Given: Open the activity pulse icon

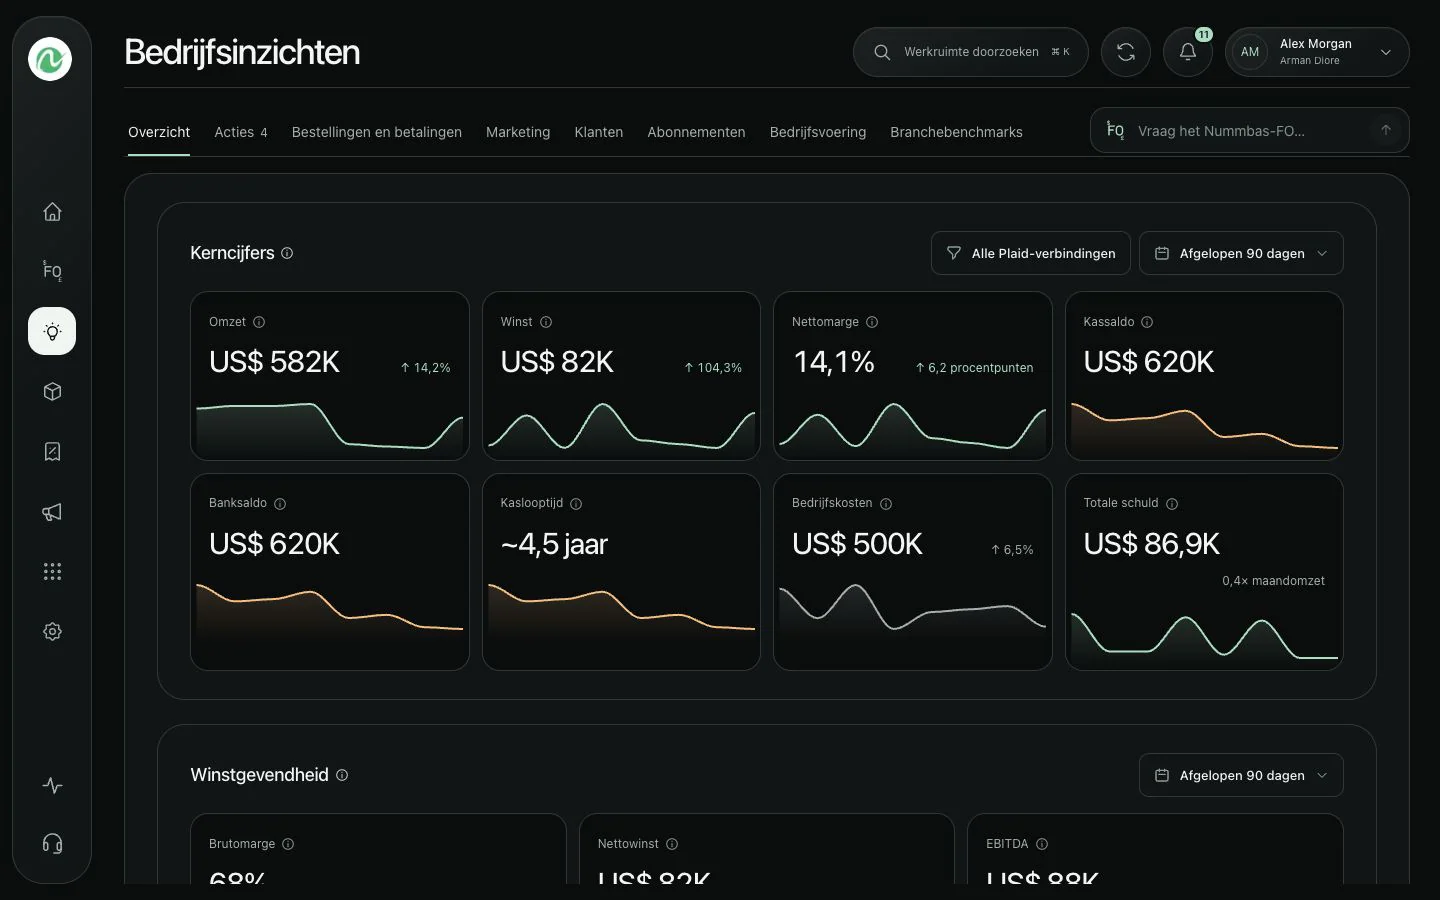Looking at the screenshot, I should [52, 786].
